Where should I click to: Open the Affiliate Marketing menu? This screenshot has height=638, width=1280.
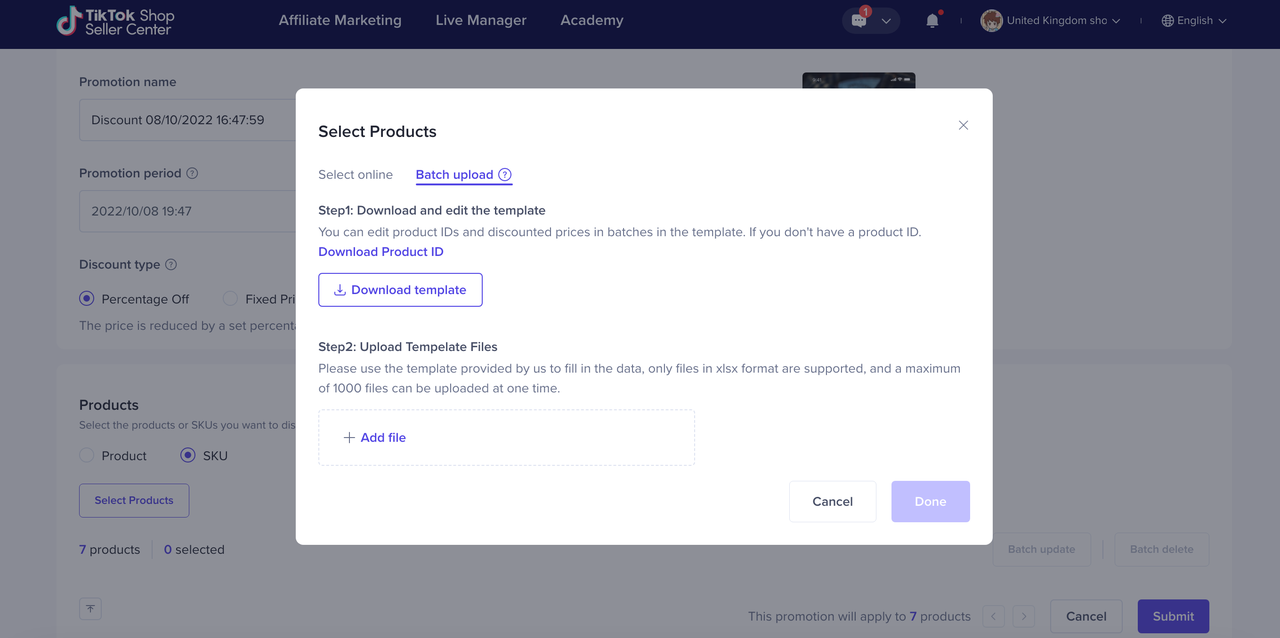pyautogui.click(x=340, y=21)
